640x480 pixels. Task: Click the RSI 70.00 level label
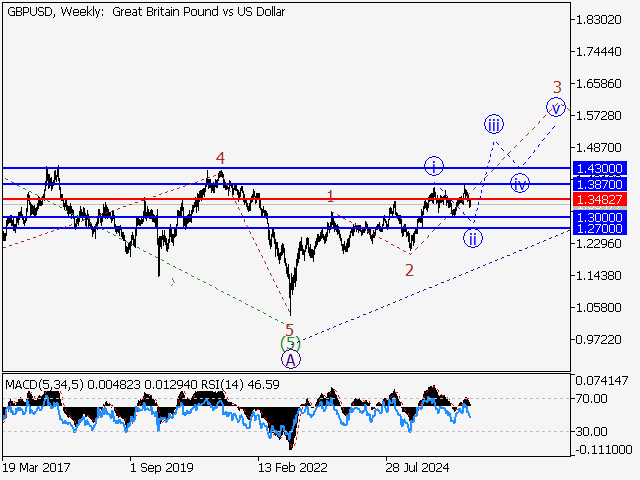(590, 399)
